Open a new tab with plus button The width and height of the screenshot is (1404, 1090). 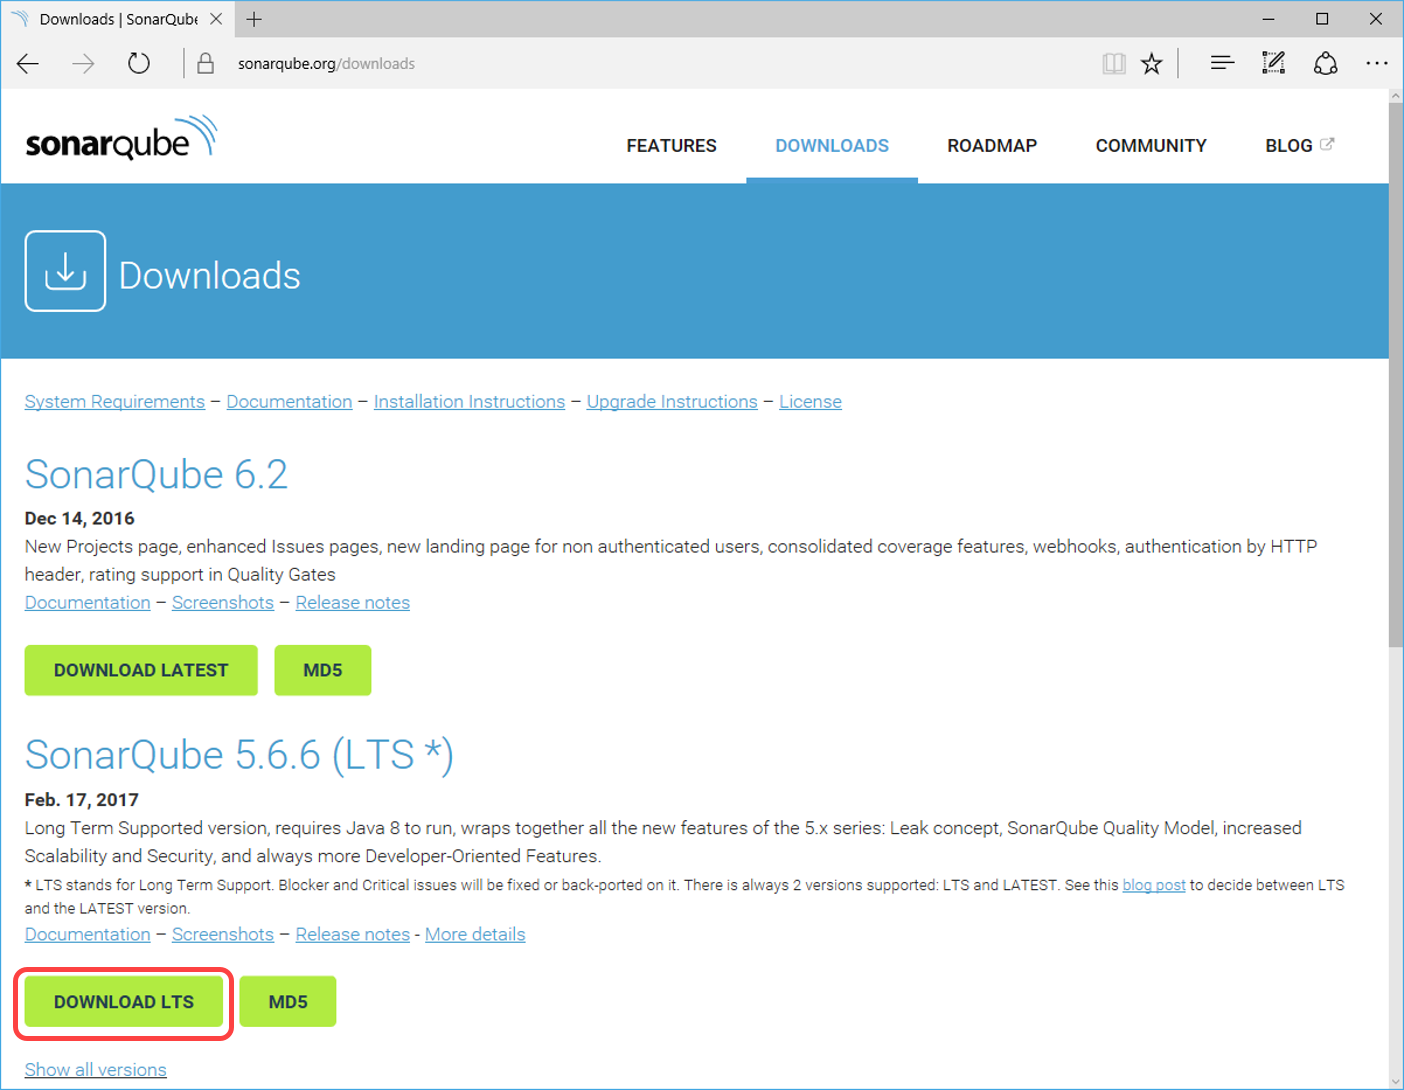click(x=254, y=19)
